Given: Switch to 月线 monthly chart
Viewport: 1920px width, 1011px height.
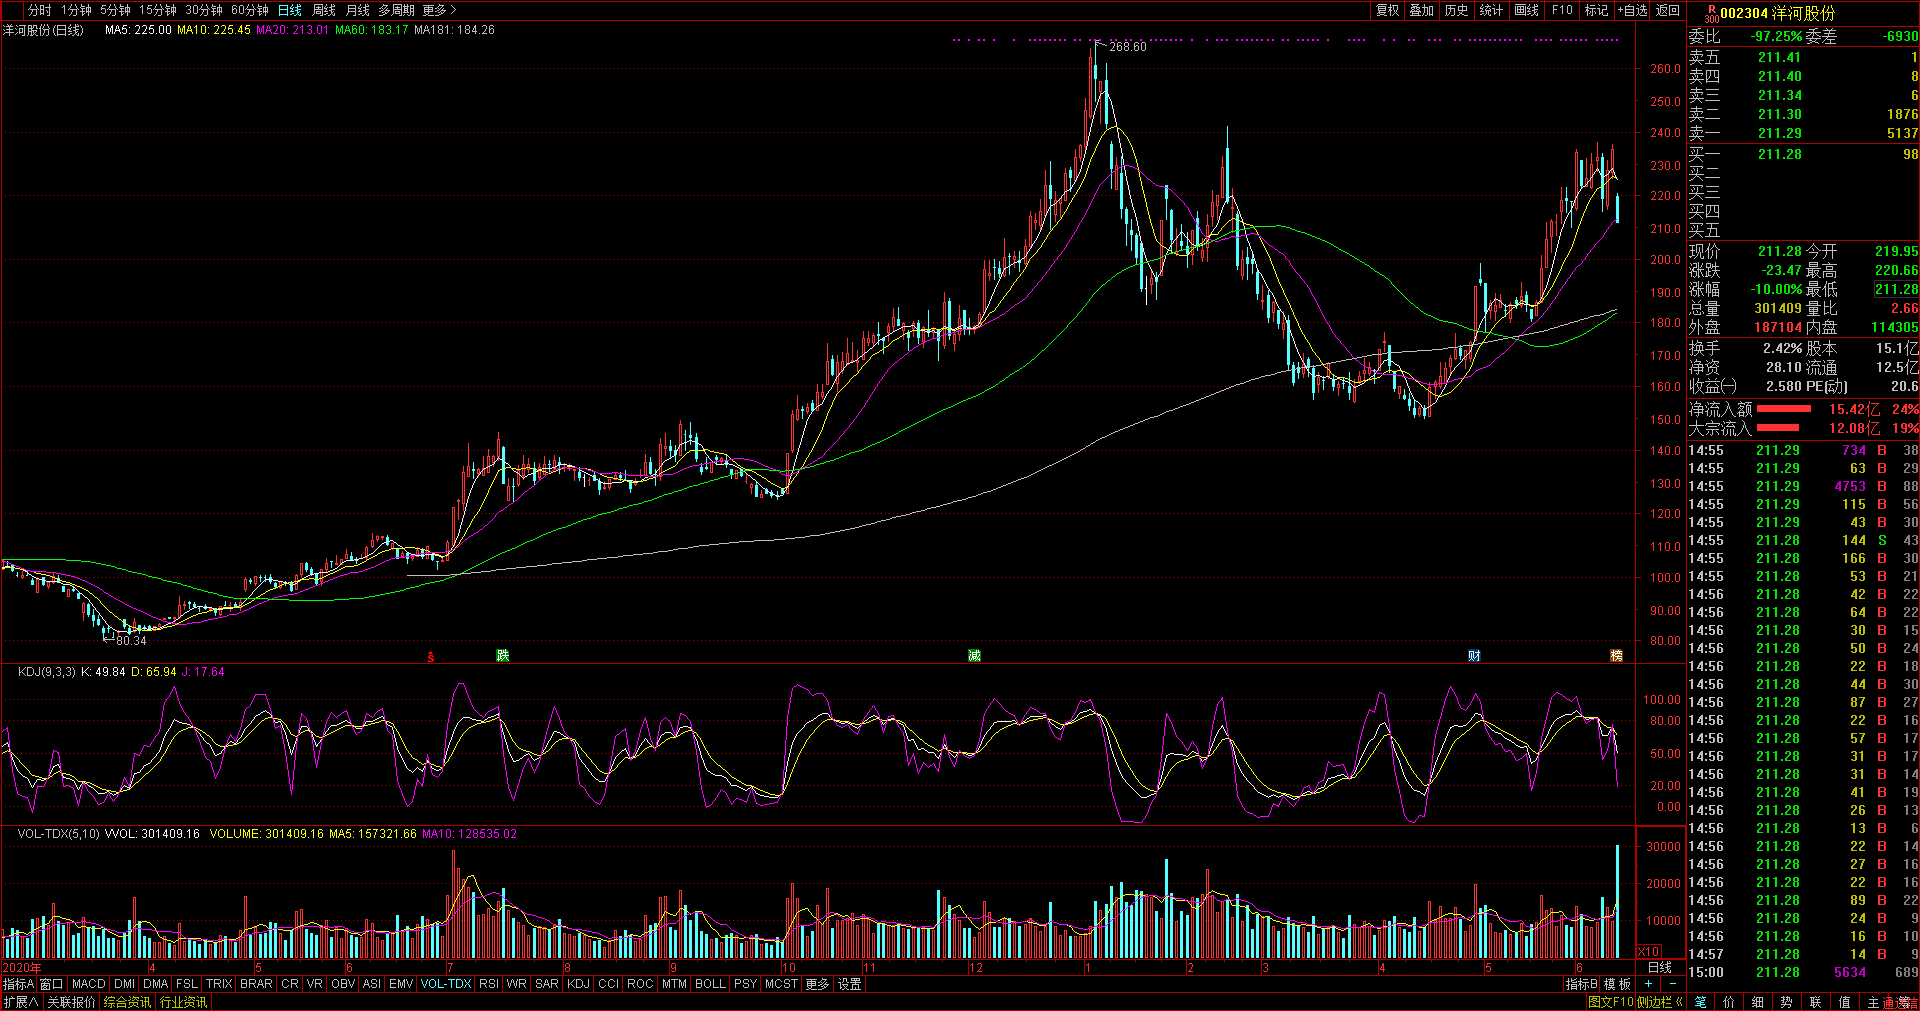Looking at the screenshot, I should pyautogui.click(x=358, y=10).
